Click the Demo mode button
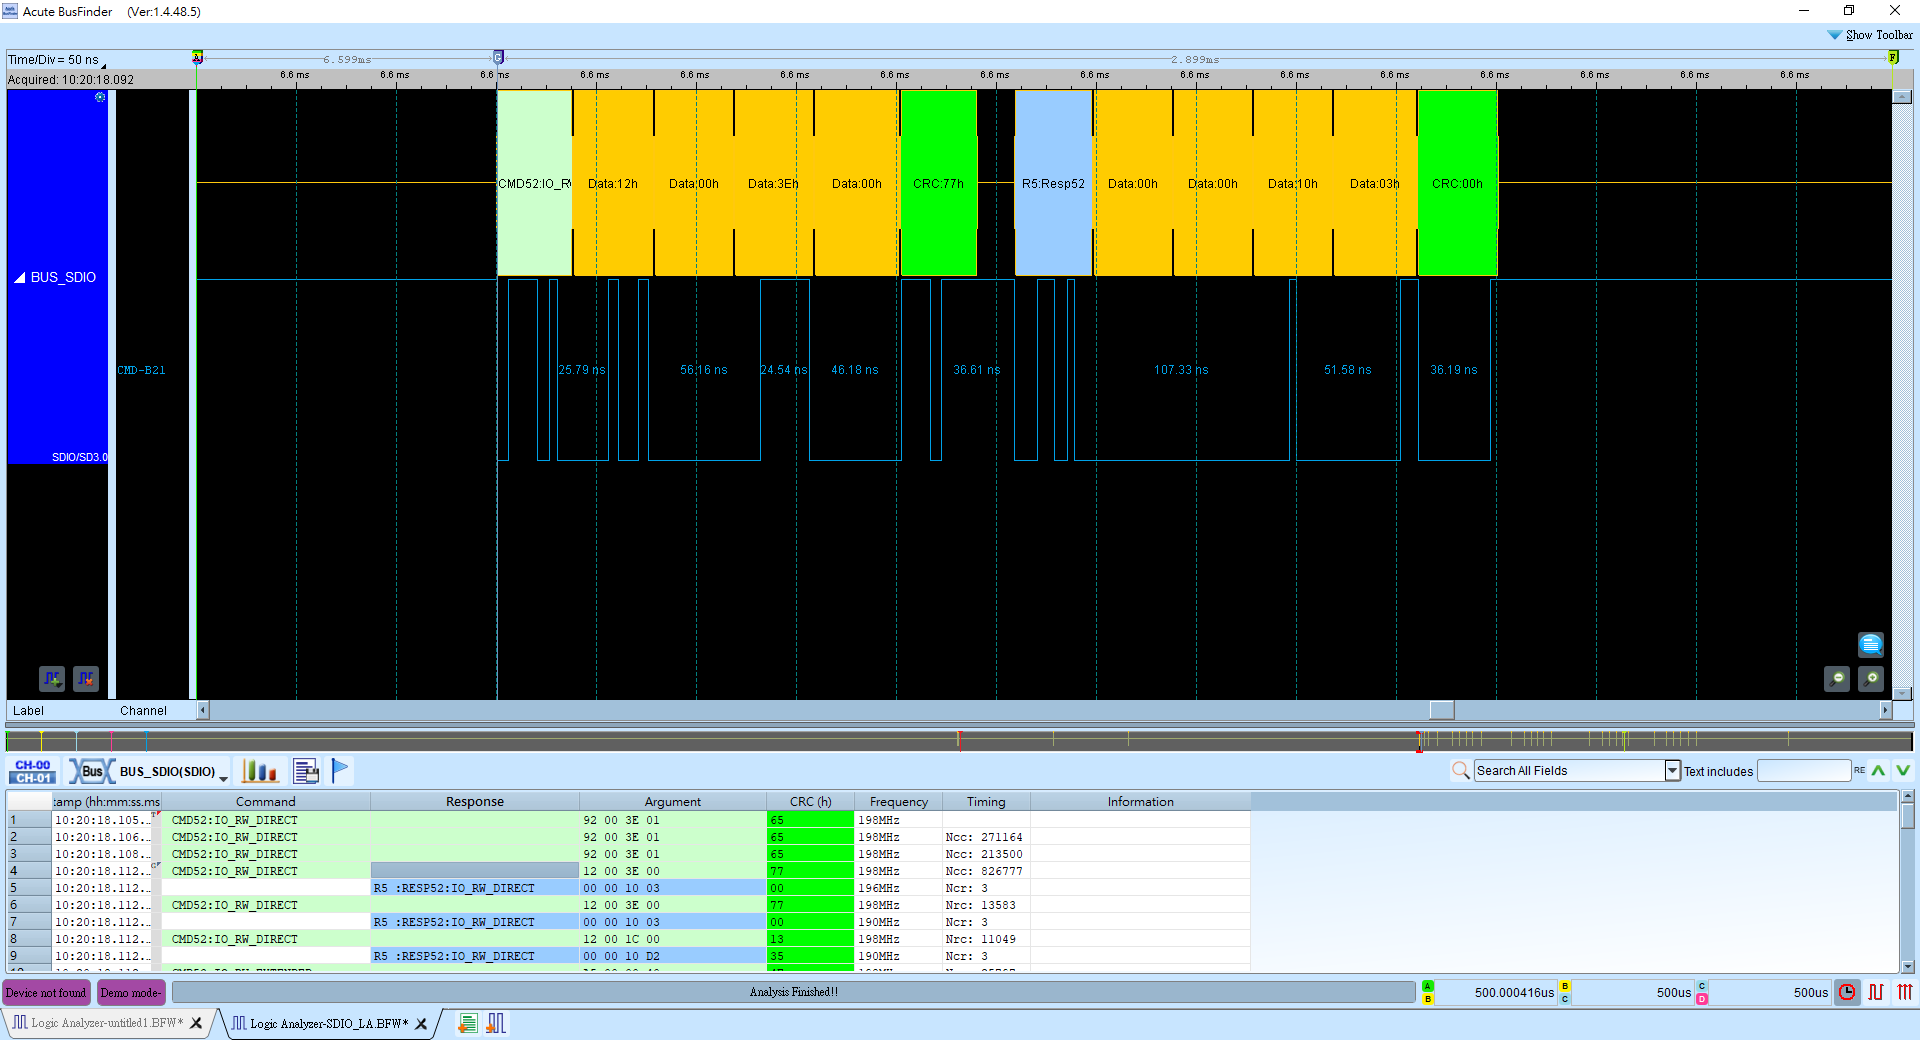The image size is (1920, 1040). [x=131, y=992]
